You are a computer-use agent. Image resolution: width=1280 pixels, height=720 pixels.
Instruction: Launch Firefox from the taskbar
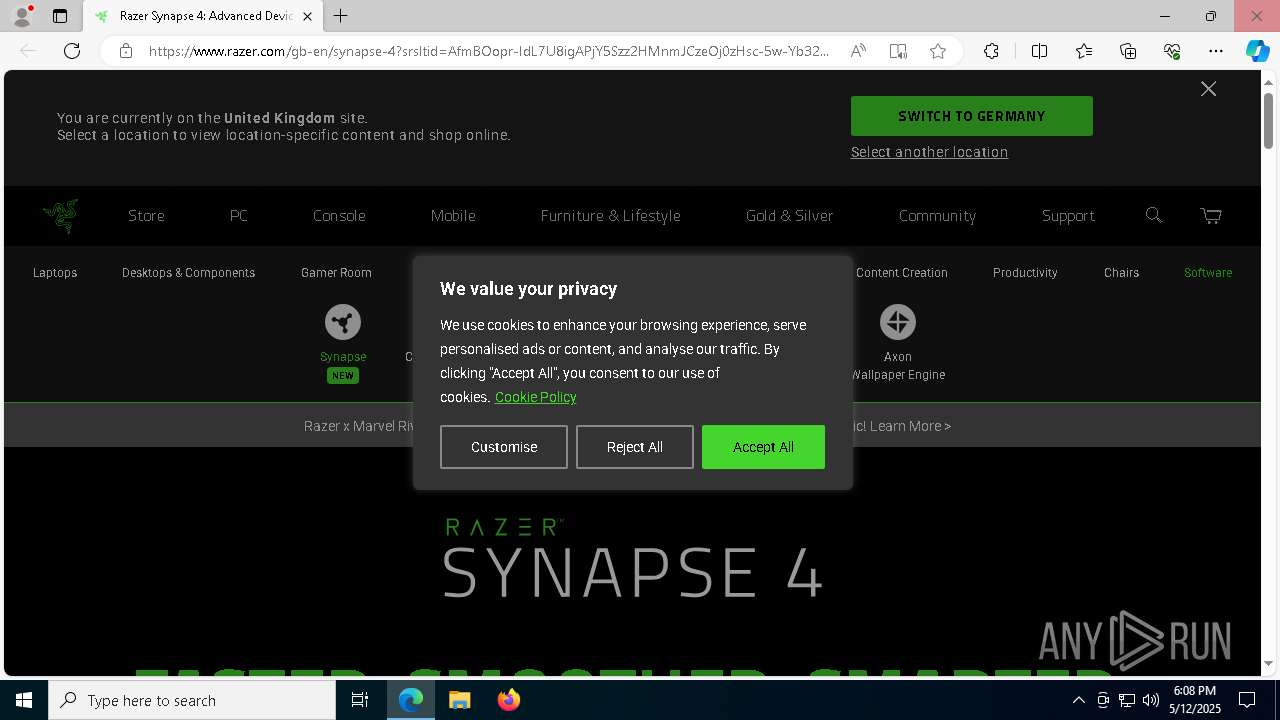508,700
